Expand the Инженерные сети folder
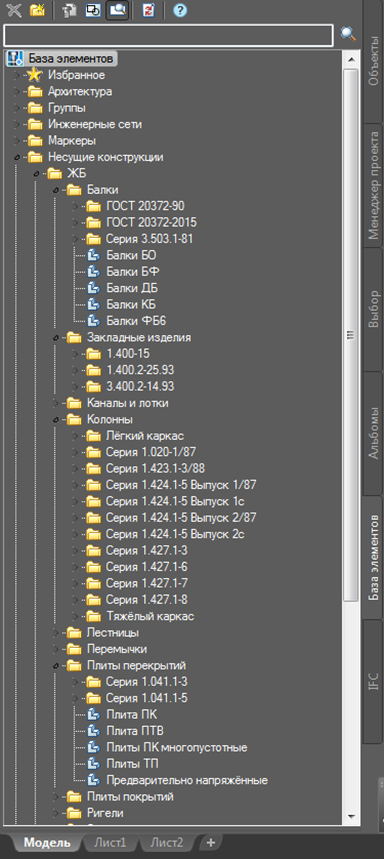Viewport: 384px width, 859px height. tap(17, 124)
